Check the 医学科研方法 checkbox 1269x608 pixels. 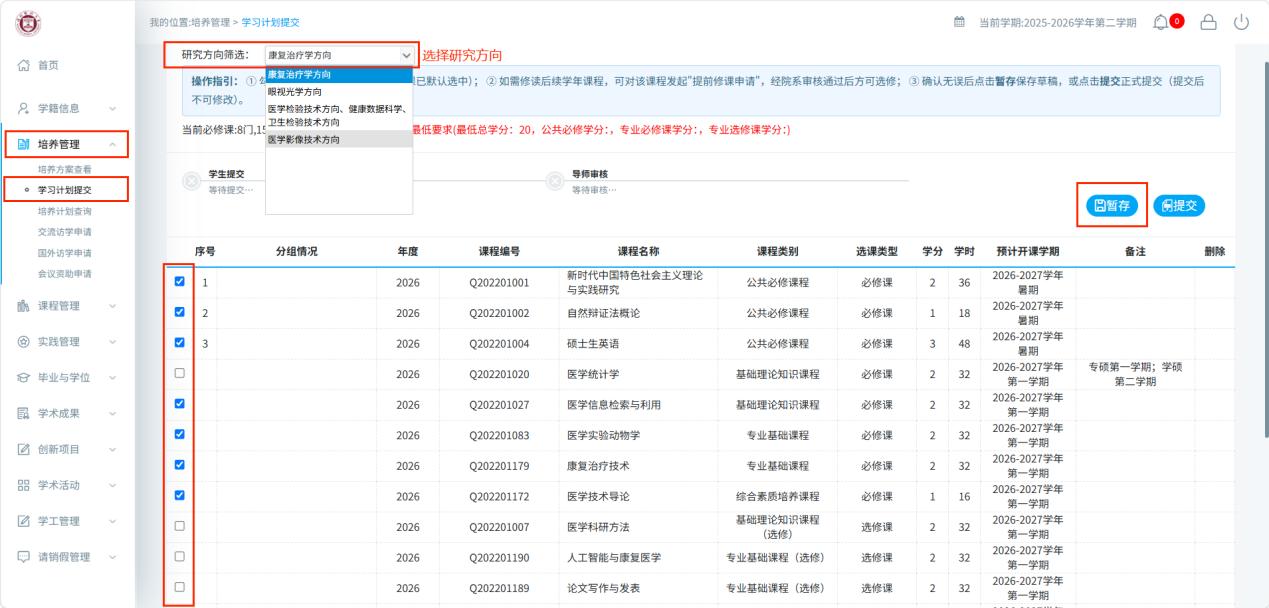click(x=179, y=525)
